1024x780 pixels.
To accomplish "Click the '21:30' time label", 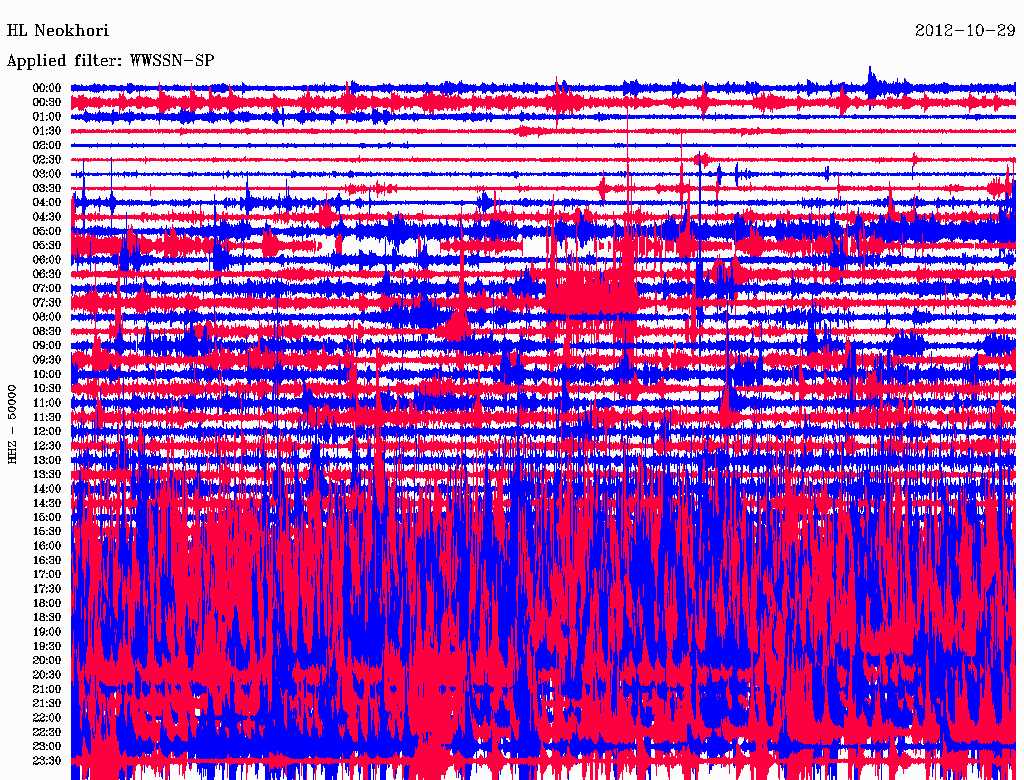I will [x=47, y=704].
